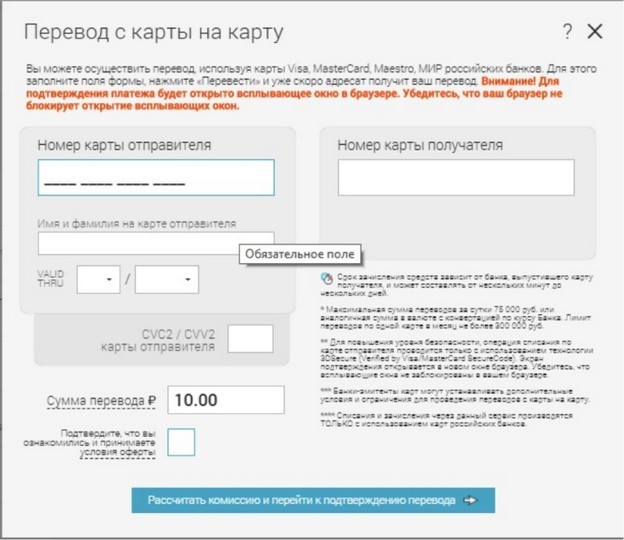Image resolution: width=624 pixels, height=540 pixels.
Task: Click the 'Номер карты получателя' heading
Action: [420, 145]
